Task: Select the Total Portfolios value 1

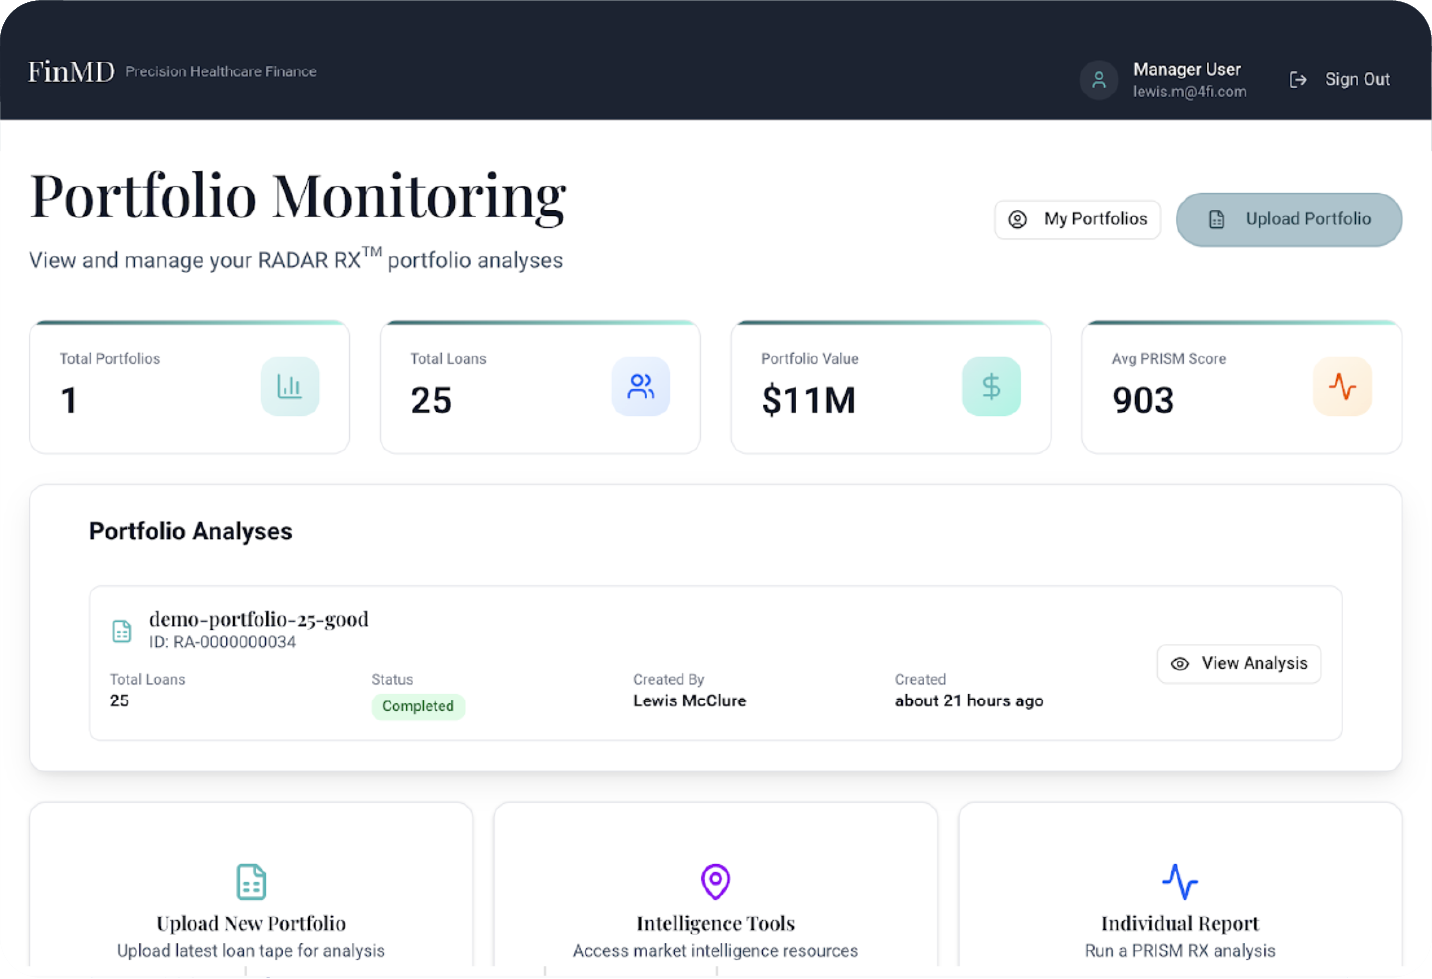Action: click(x=69, y=401)
